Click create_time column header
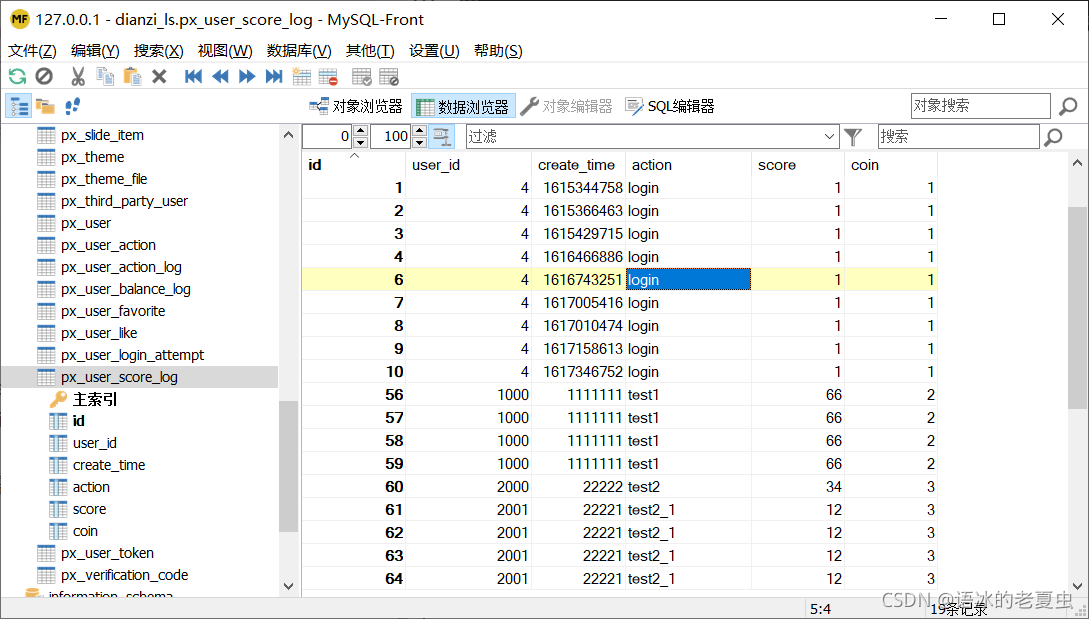The width and height of the screenshot is (1089, 619). [x=578, y=165]
